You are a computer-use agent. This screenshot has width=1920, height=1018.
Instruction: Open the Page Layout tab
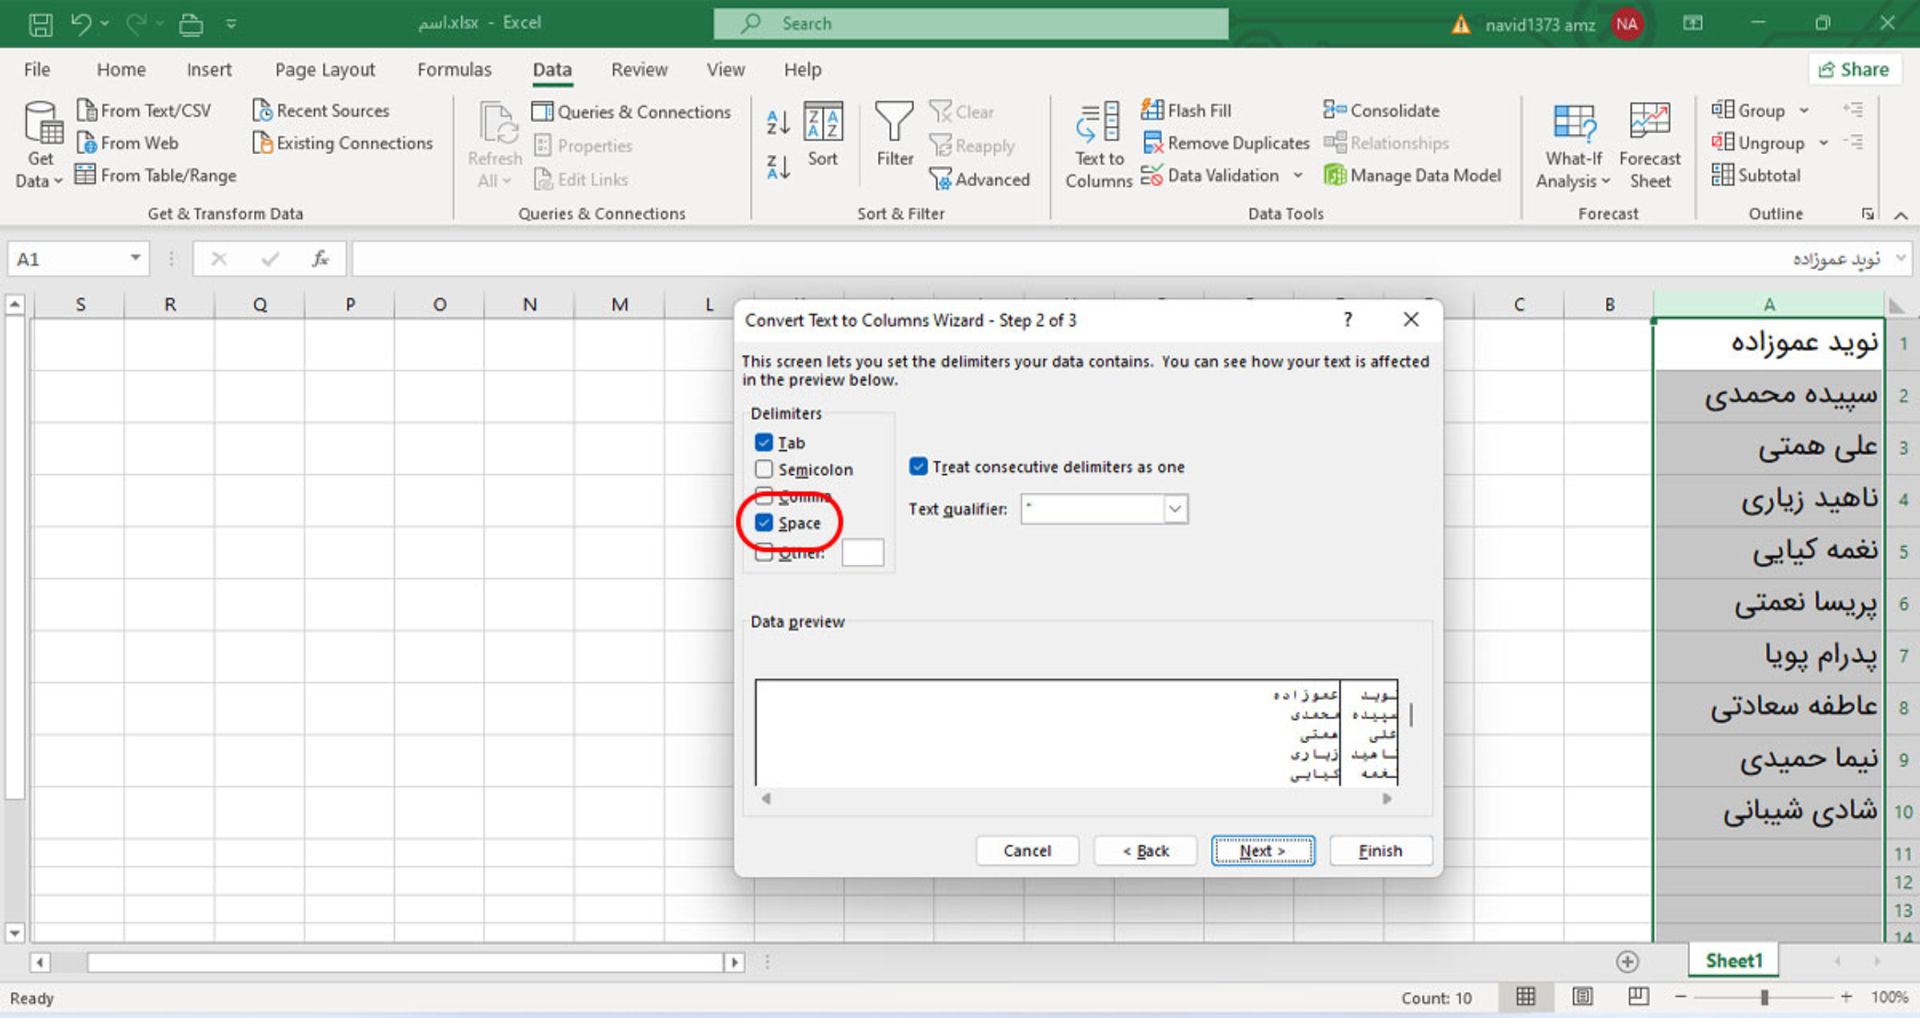pyautogui.click(x=325, y=69)
